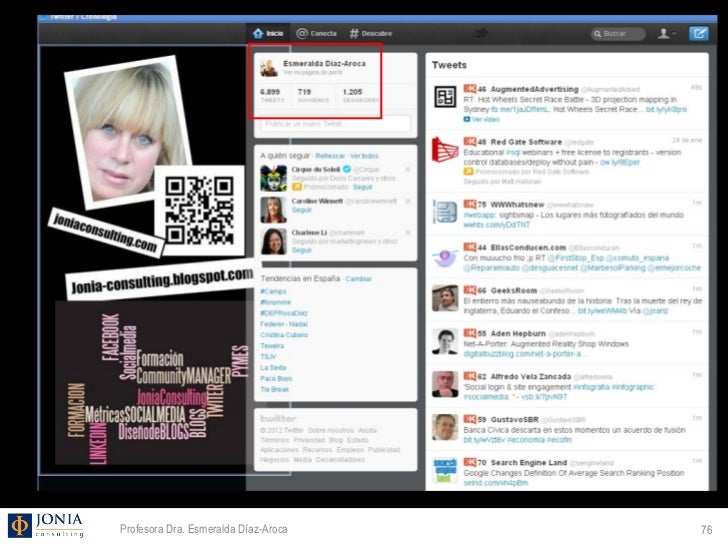Click promoted badge icon under Cirque du Soleil
The width and height of the screenshot is (728, 546).
pyautogui.click(x=297, y=187)
